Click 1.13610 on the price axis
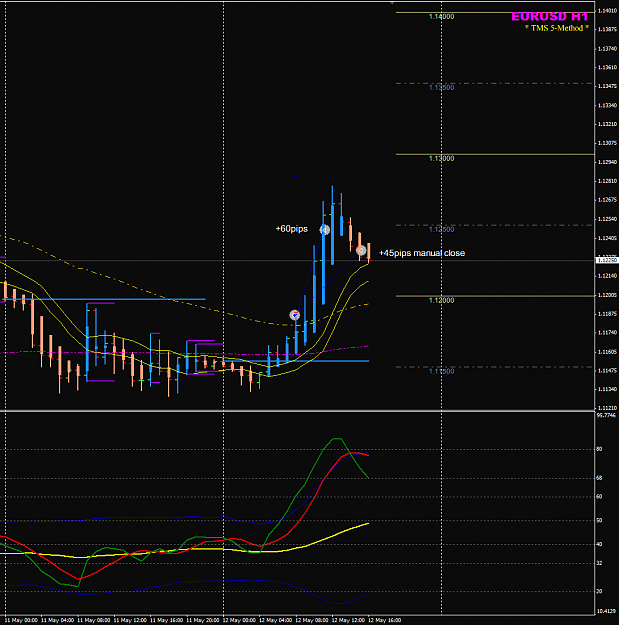This screenshot has height=625, width=619. click(607, 67)
